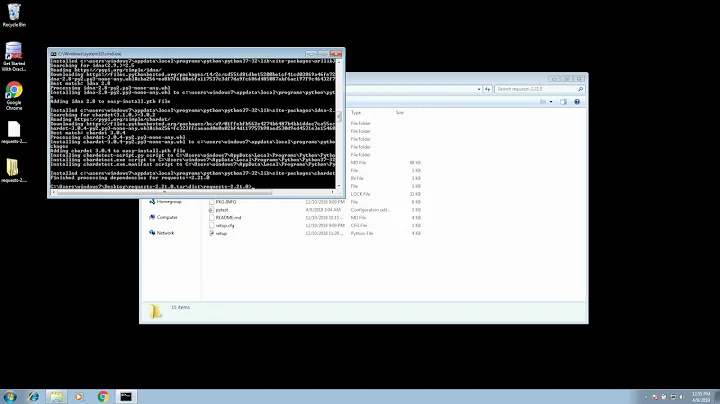Click Explorer address bar refresh button
This screenshot has width=720, height=404.
pos(487,89)
